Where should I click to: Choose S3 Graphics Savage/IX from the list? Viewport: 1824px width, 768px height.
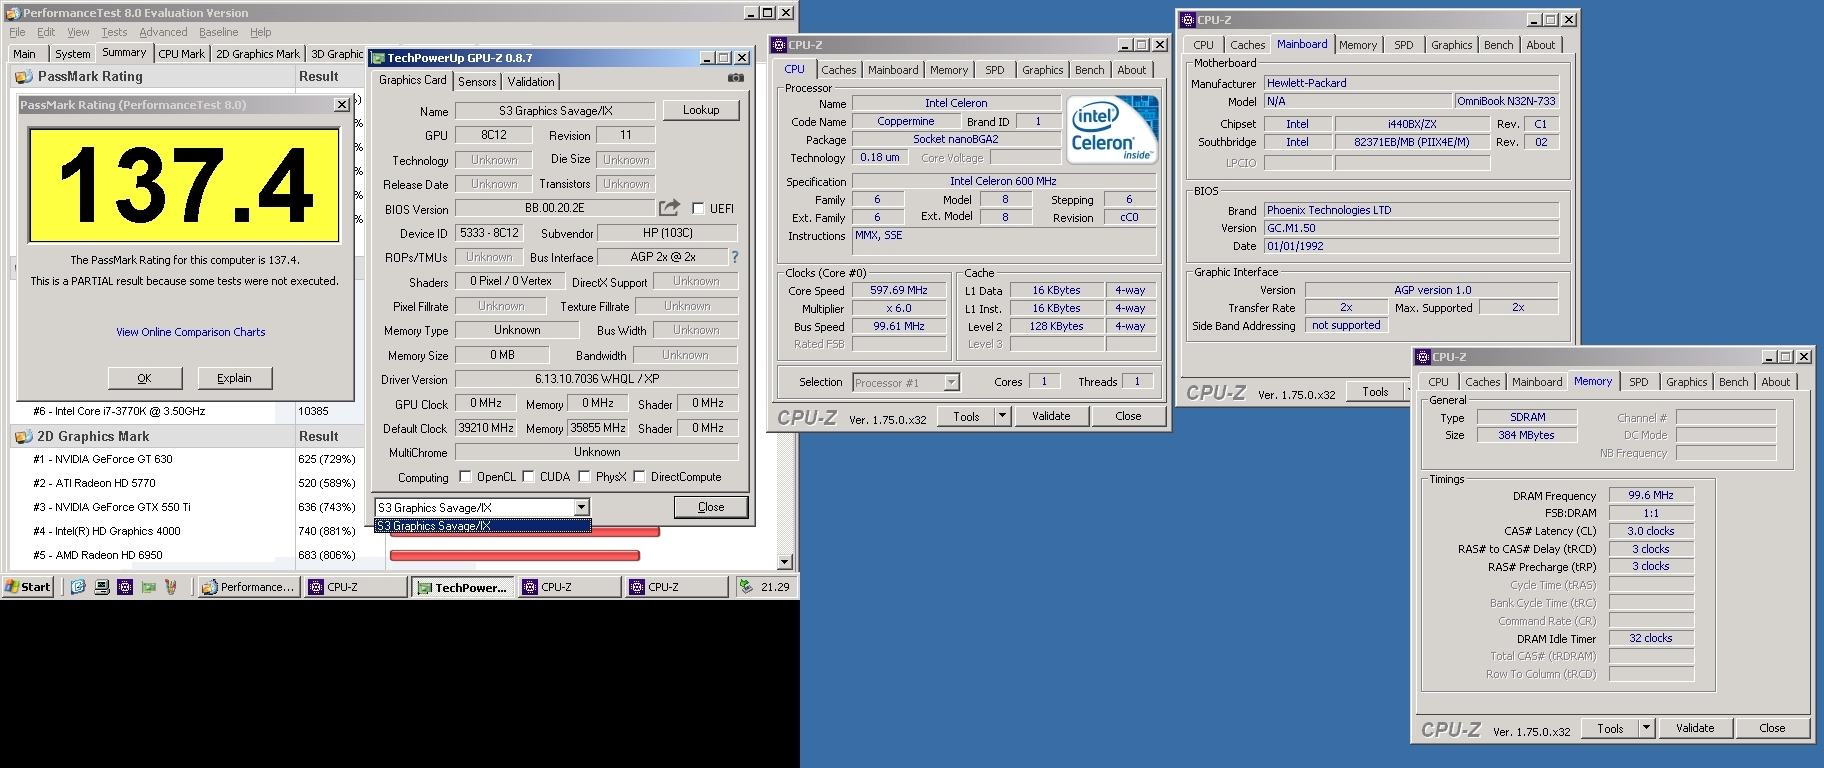pyautogui.click(x=483, y=526)
